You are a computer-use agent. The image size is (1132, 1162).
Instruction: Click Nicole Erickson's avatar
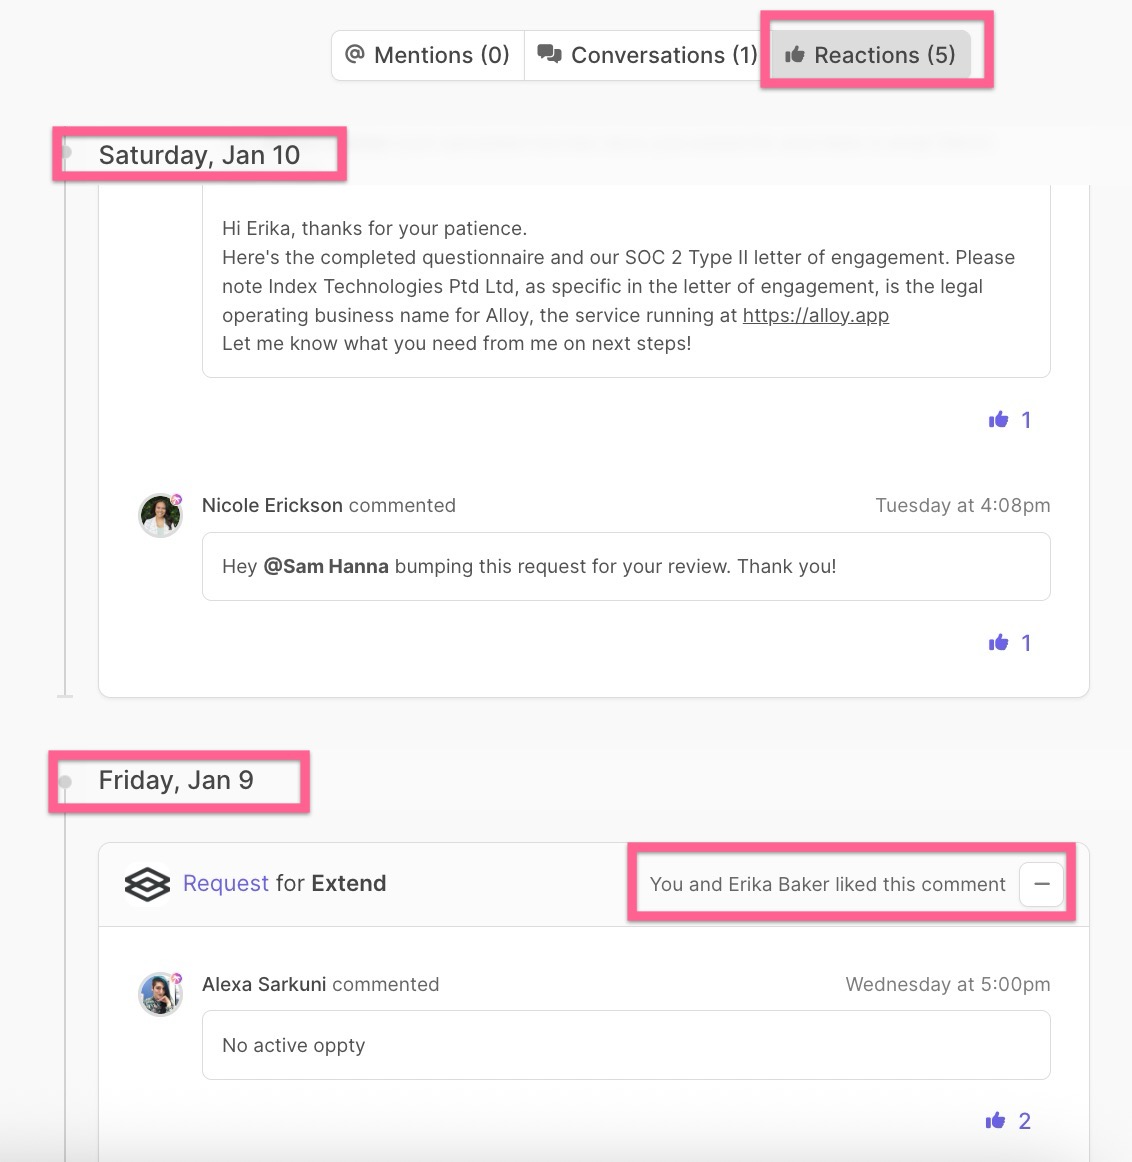pos(160,515)
